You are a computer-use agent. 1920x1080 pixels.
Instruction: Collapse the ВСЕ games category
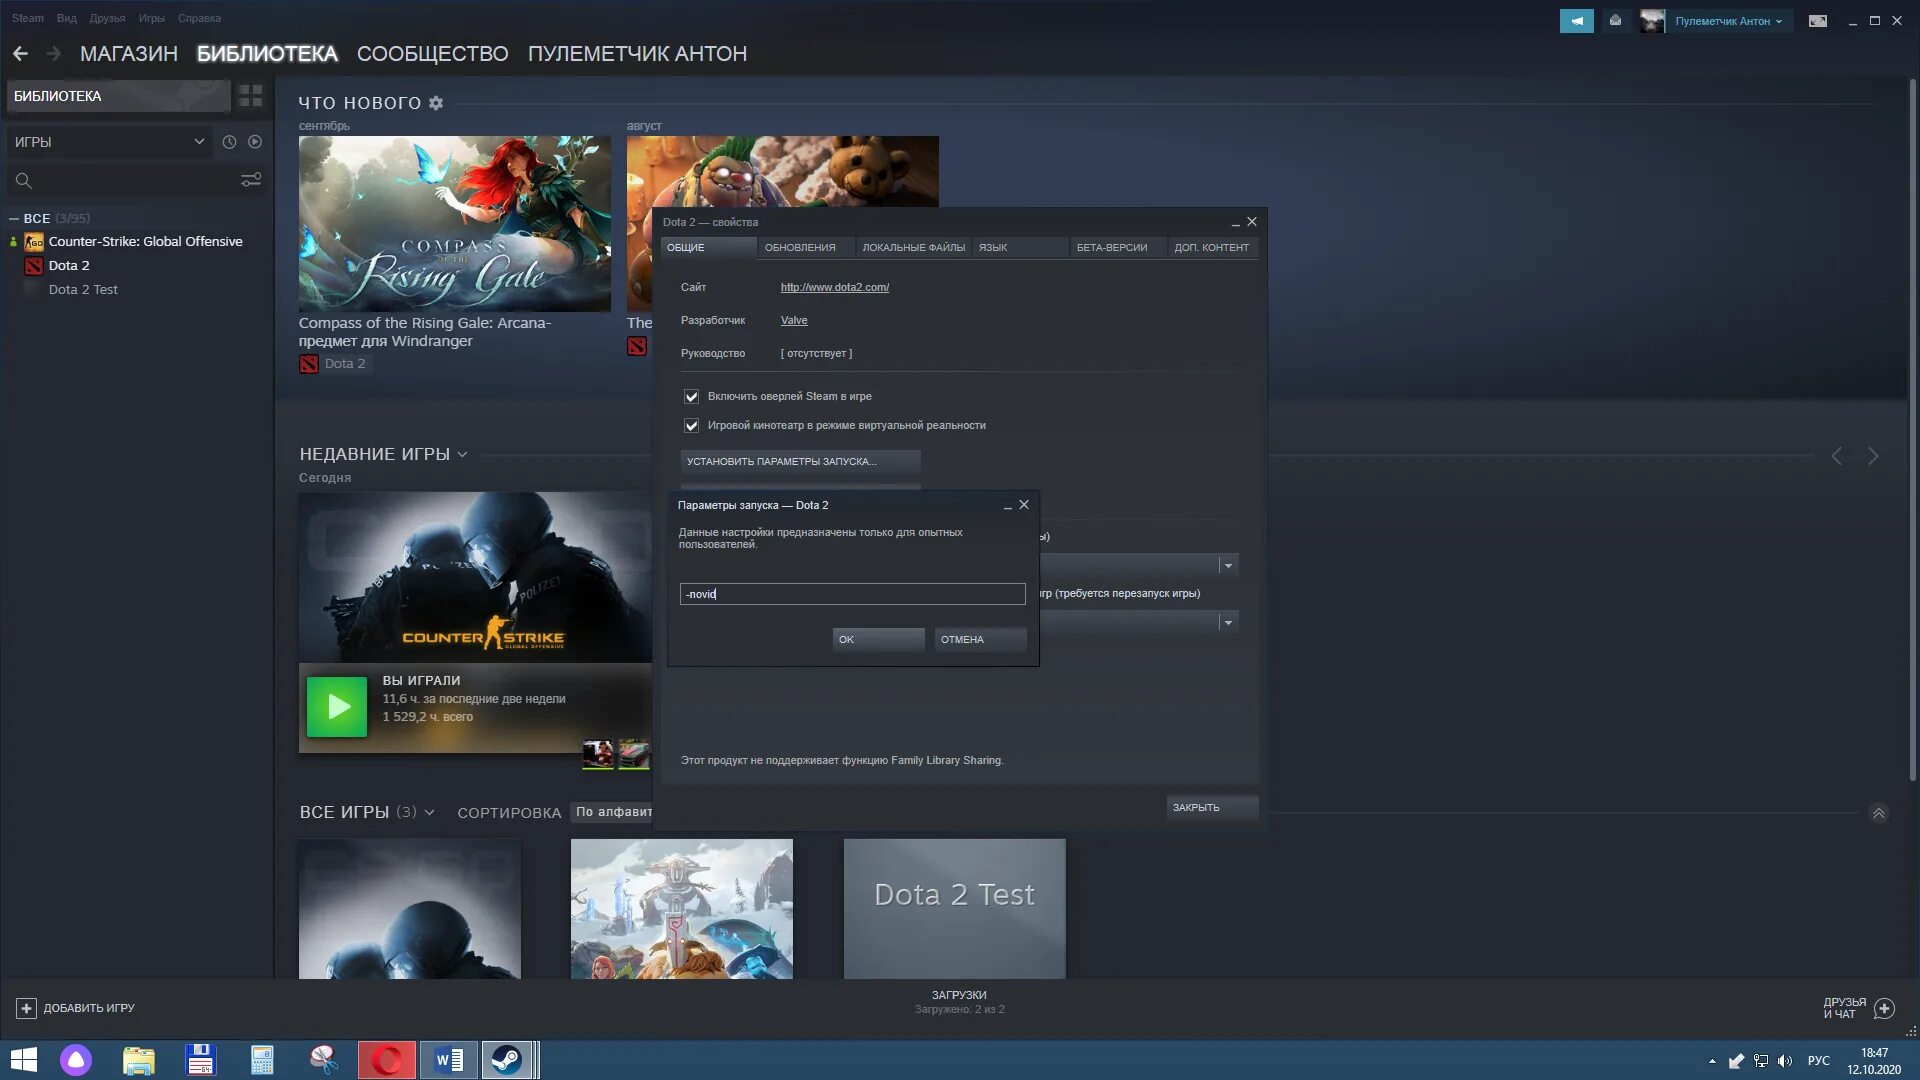coord(14,218)
